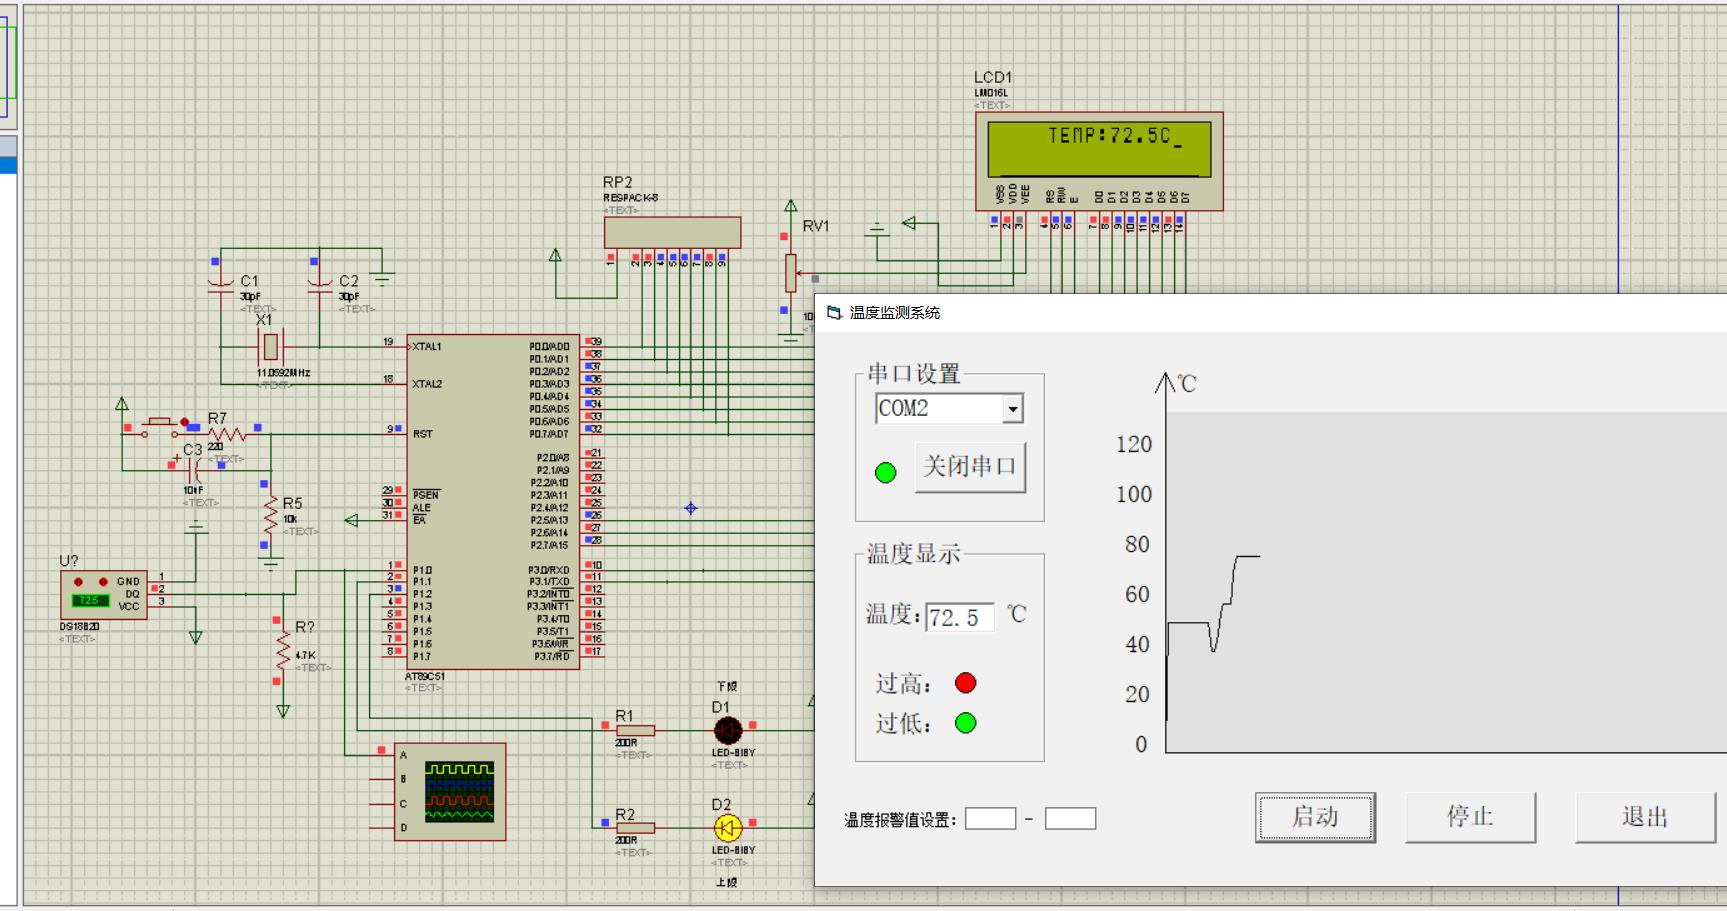Select the RV1 potentiometer symbol
1727x911 pixels.
click(790, 272)
